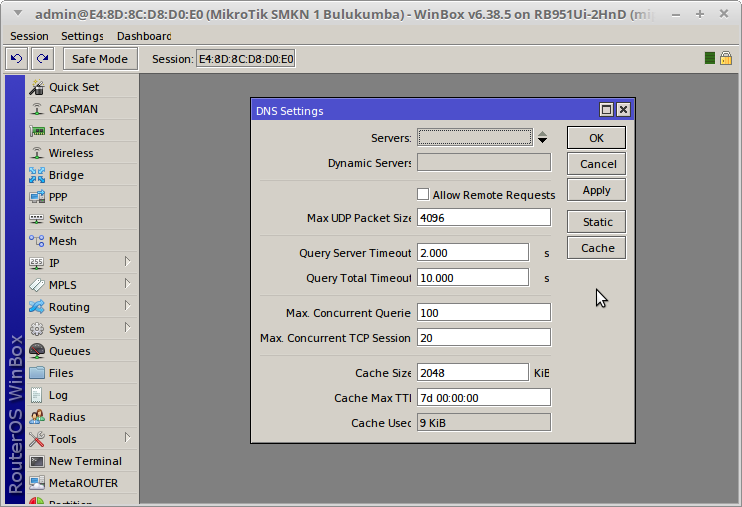The height and width of the screenshot is (507, 742).
Task: Click the Max UDP Packet Size field
Action: click(484, 218)
